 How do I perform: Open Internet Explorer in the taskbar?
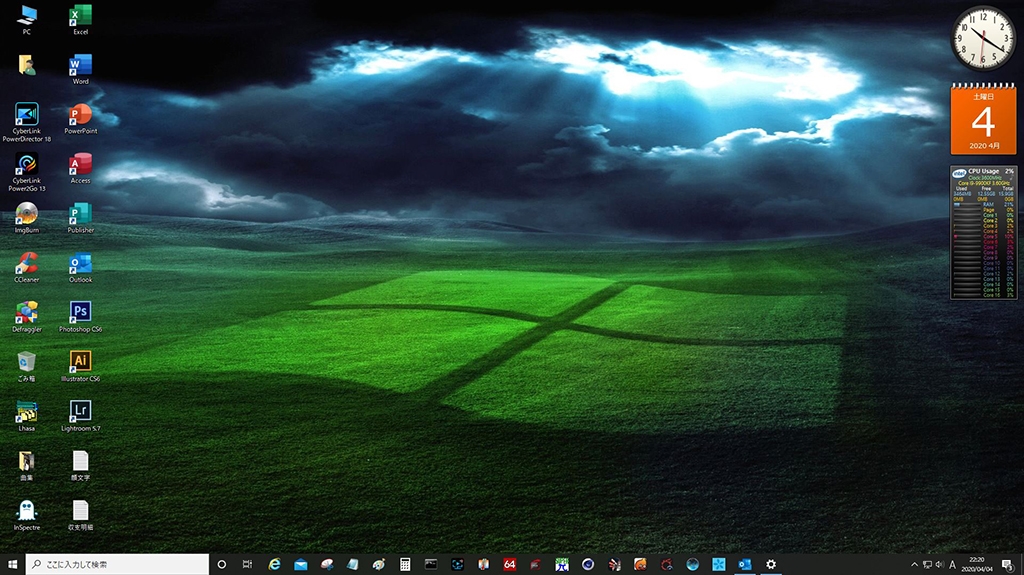pyautogui.click(x=274, y=564)
